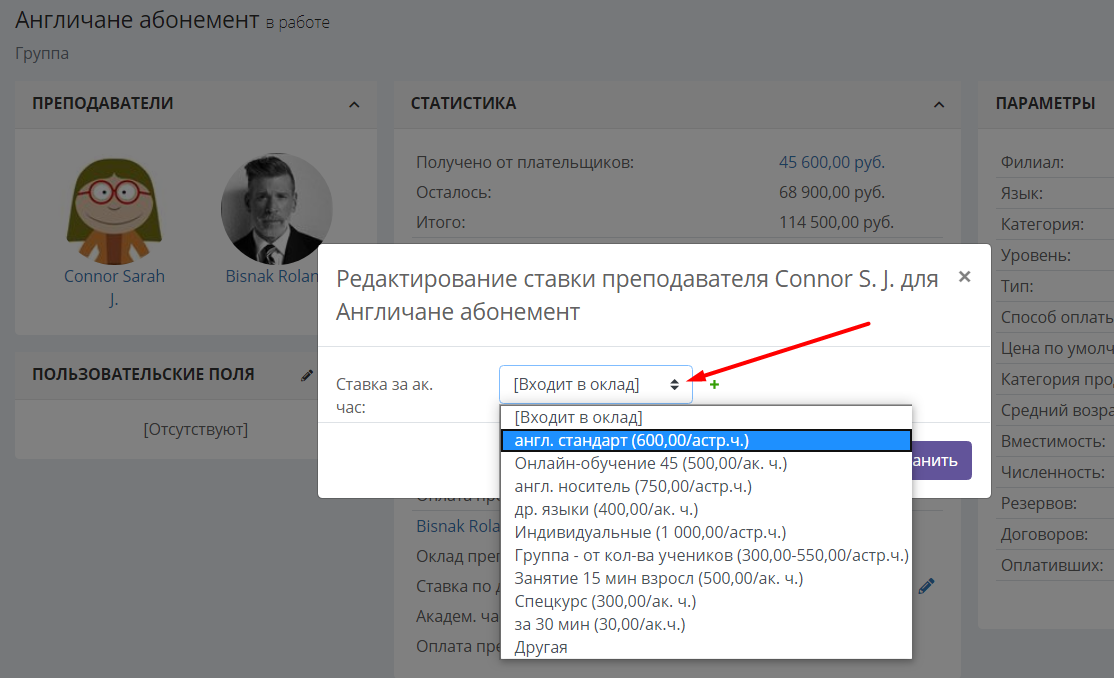Click the 68 900,00 руб. remaining value

coord(831,193)
